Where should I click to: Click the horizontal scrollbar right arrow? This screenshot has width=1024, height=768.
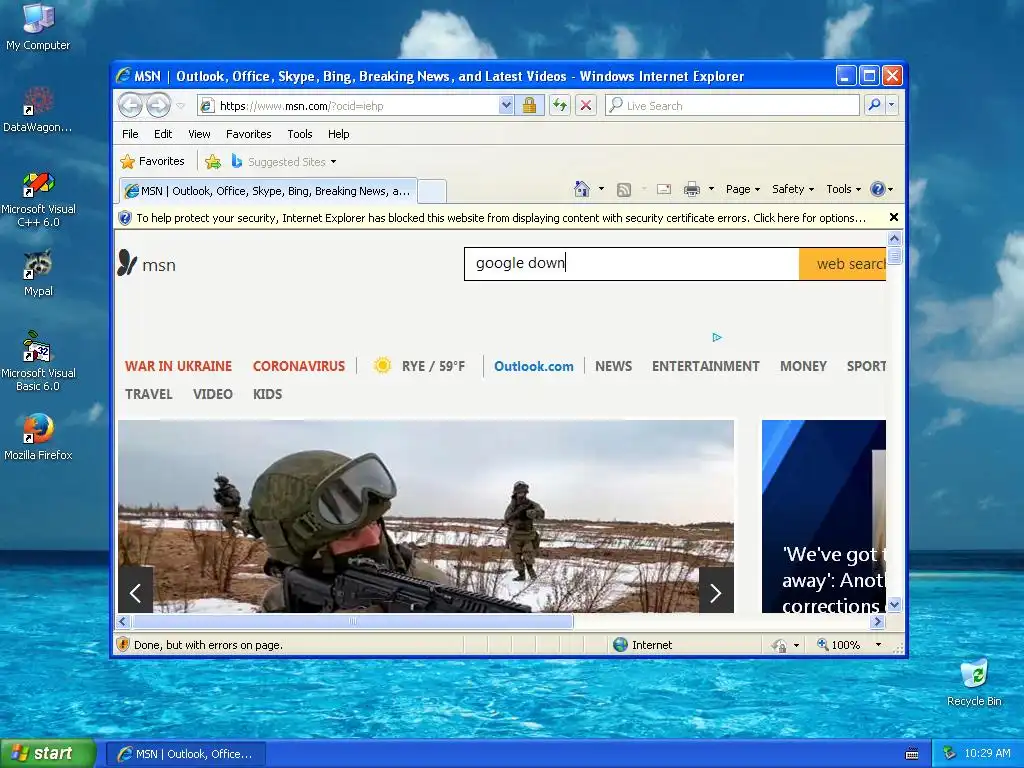(x=878, y=622)
